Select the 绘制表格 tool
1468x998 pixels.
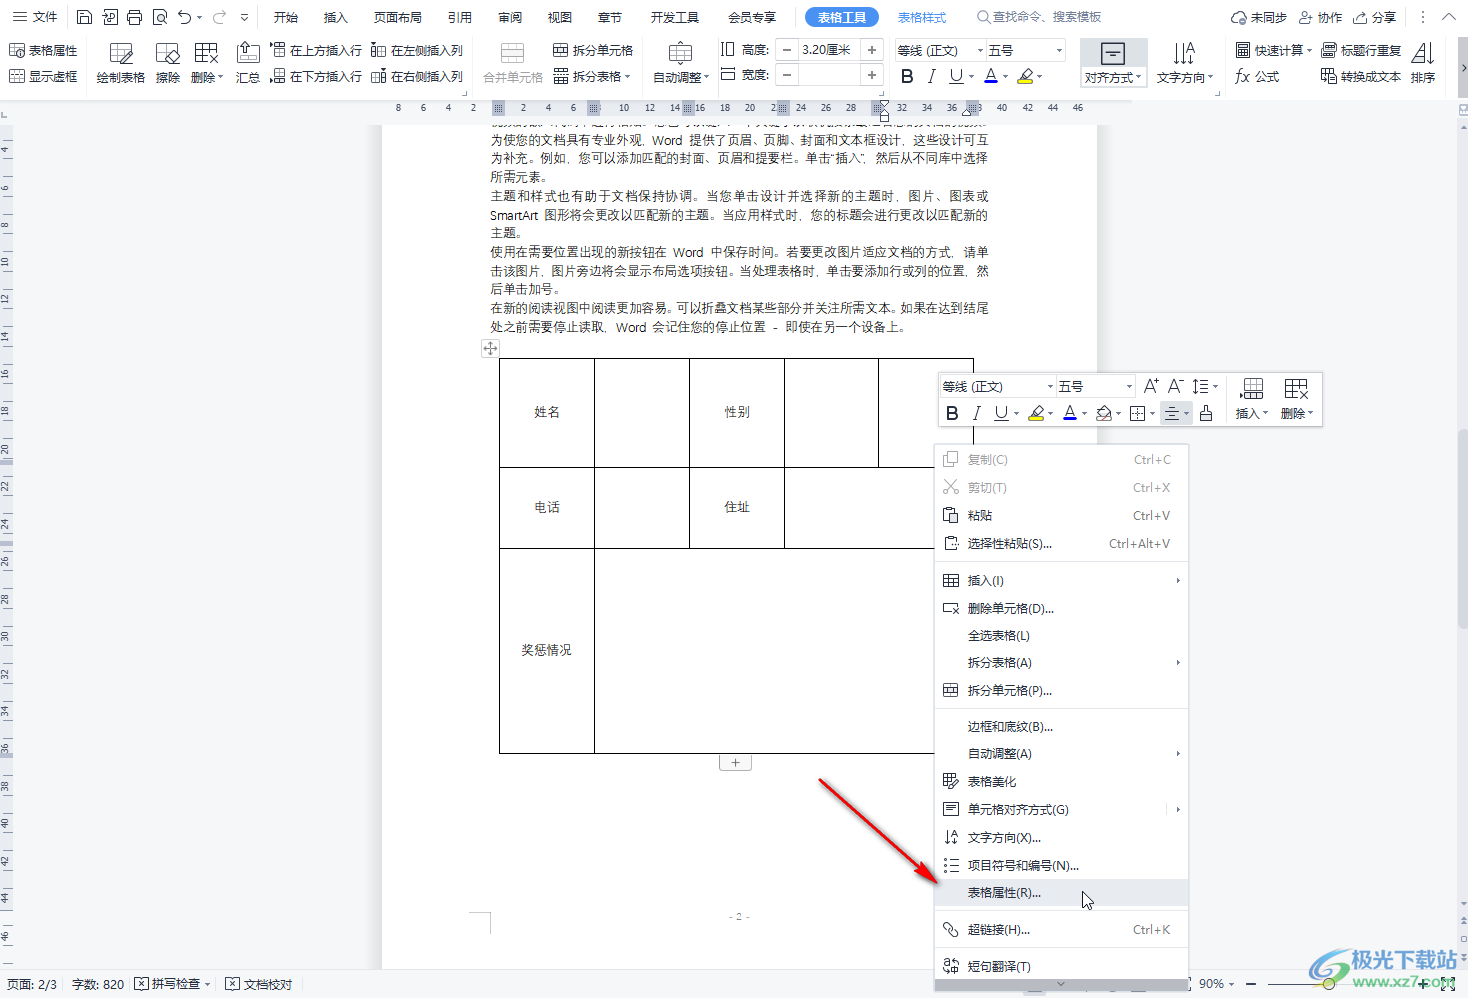121,63
